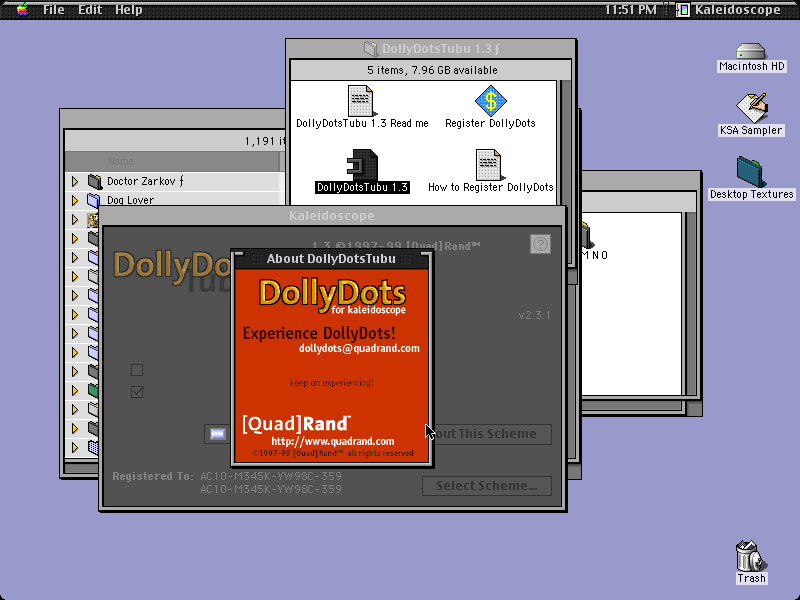Click the folder icon in DollyDotsTubu 1.3 ƒ title bar
Screen dimensions: 800x600
click(x=370, y=48)
